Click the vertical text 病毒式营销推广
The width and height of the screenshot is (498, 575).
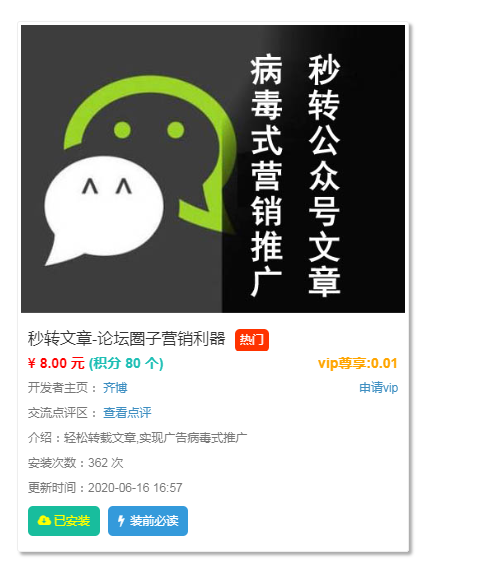[267, 175]
